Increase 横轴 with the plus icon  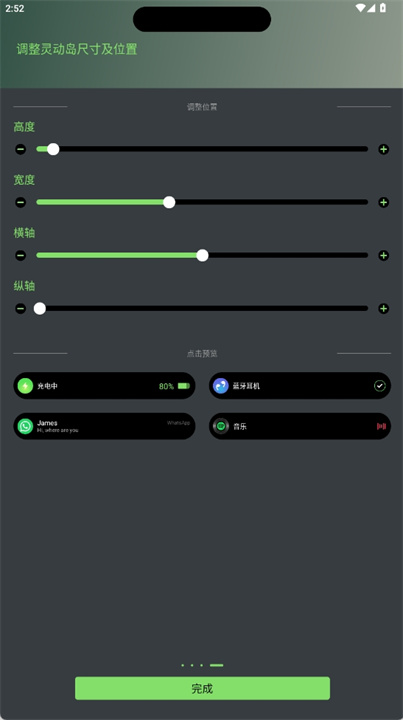[384, 255]
